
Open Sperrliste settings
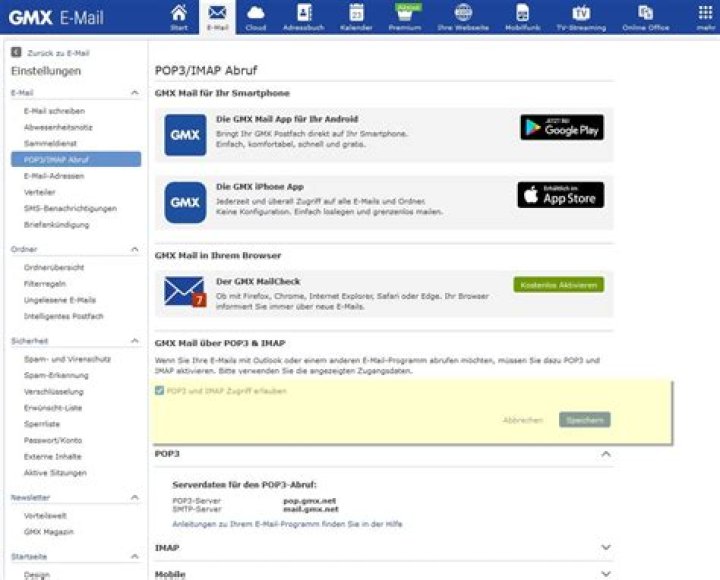click(42, 424)
